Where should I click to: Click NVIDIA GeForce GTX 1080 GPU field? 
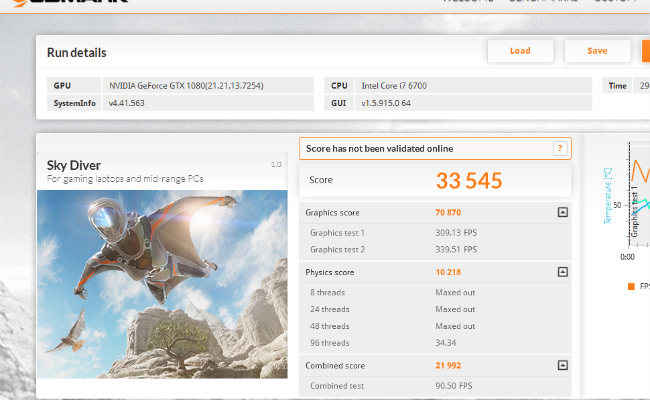click(x=207, y=85)
